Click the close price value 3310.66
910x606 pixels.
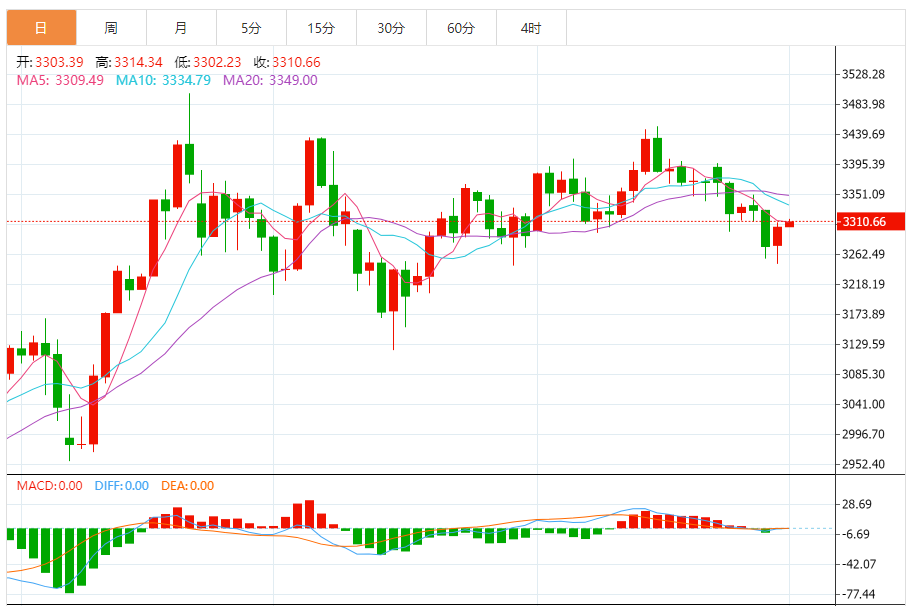tap(296, 62)
